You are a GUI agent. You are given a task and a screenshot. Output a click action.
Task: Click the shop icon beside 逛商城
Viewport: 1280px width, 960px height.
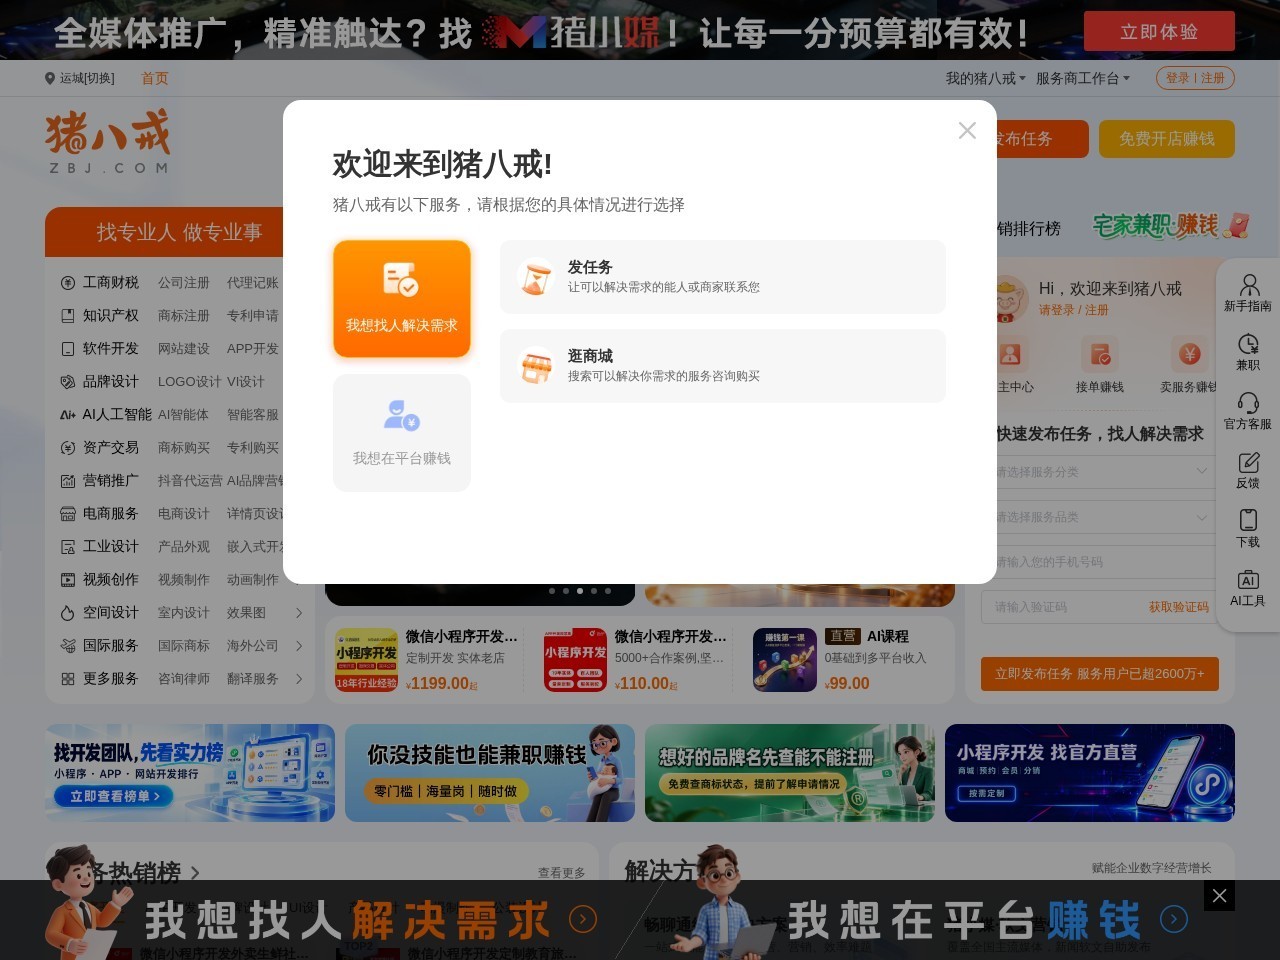pyautogui.click(x=536, y=366)
